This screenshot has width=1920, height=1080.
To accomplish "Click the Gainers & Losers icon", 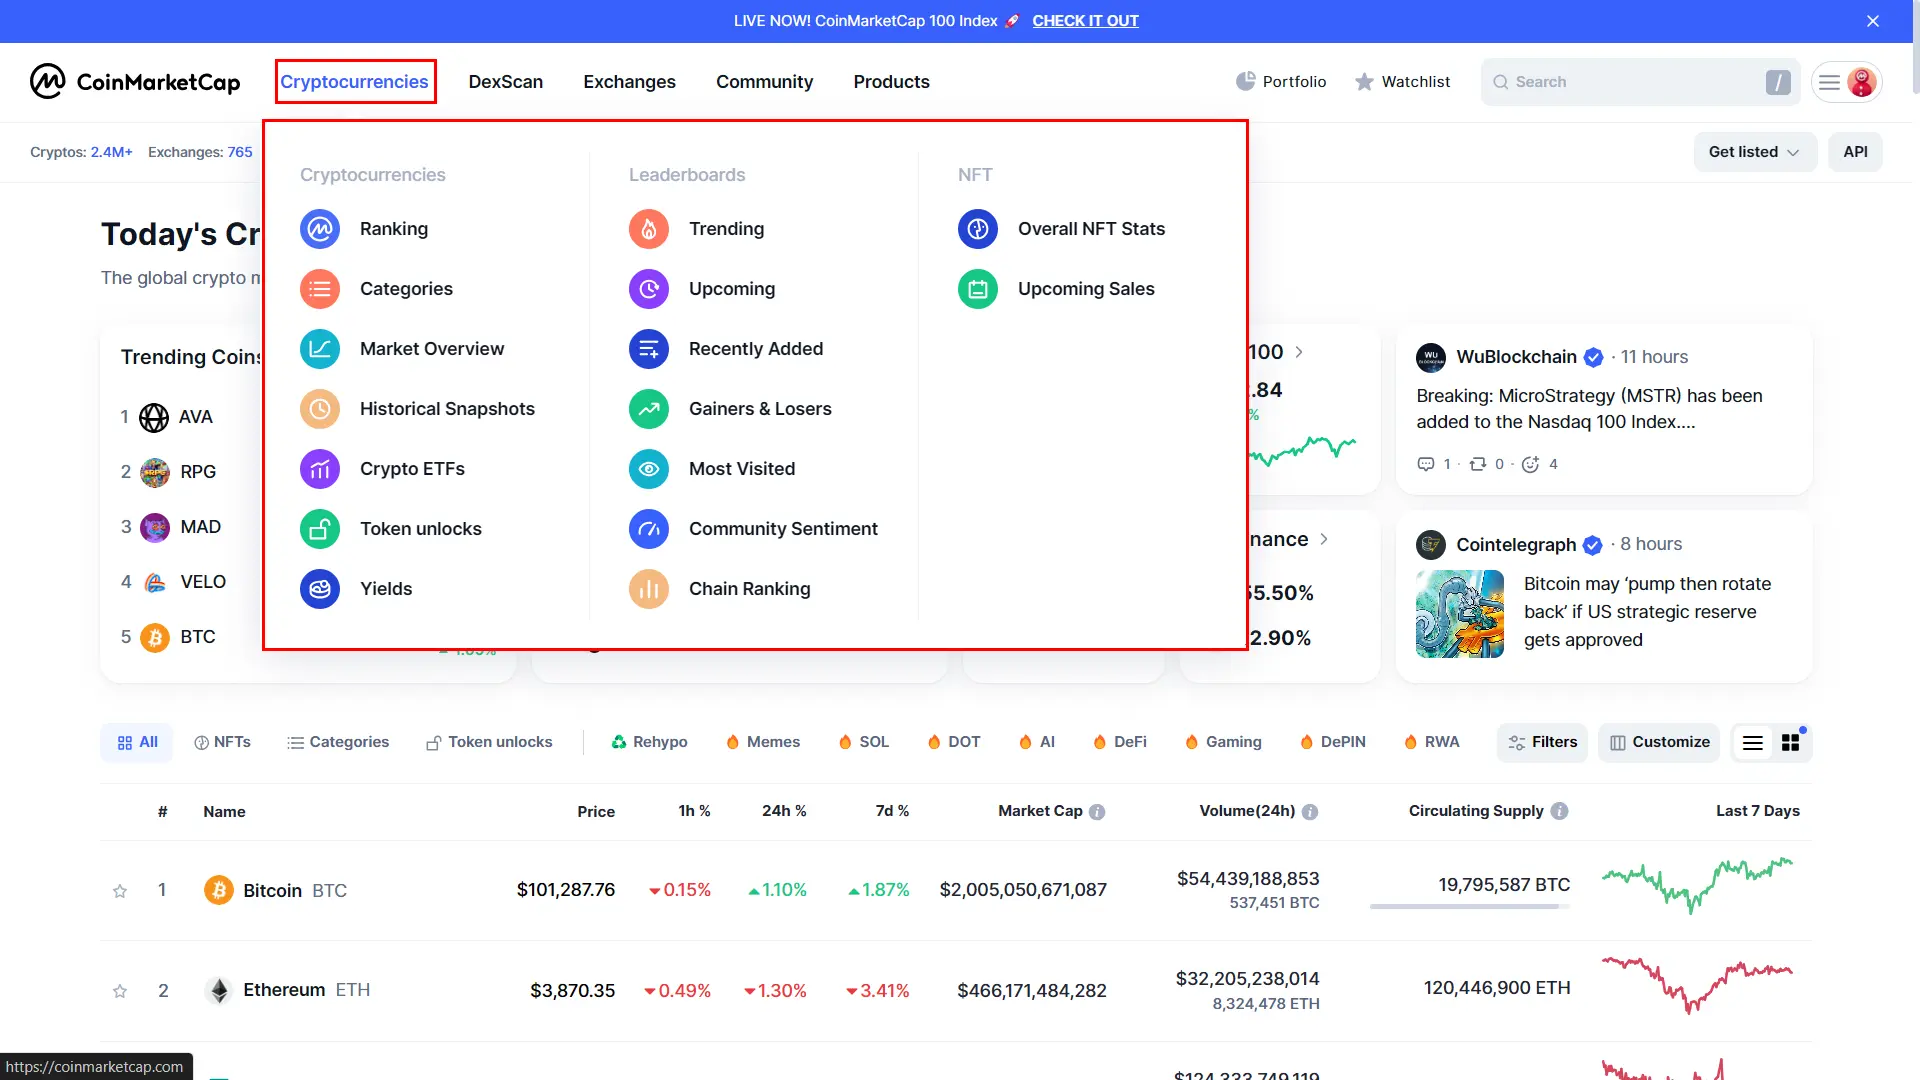I will click(650, 409).
